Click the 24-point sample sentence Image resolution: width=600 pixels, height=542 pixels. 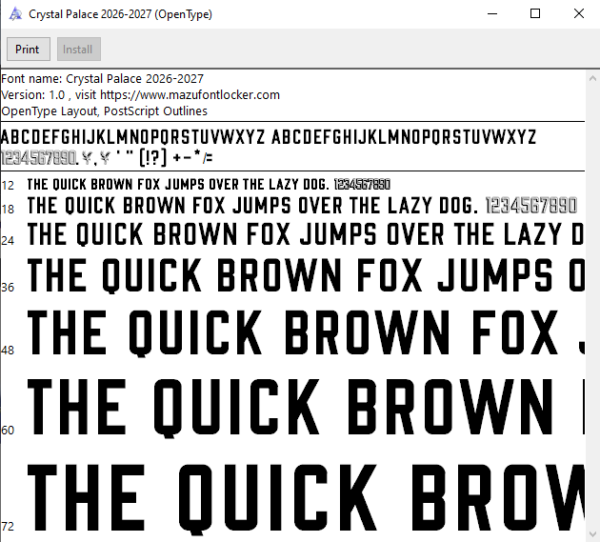tap(305, 234)
